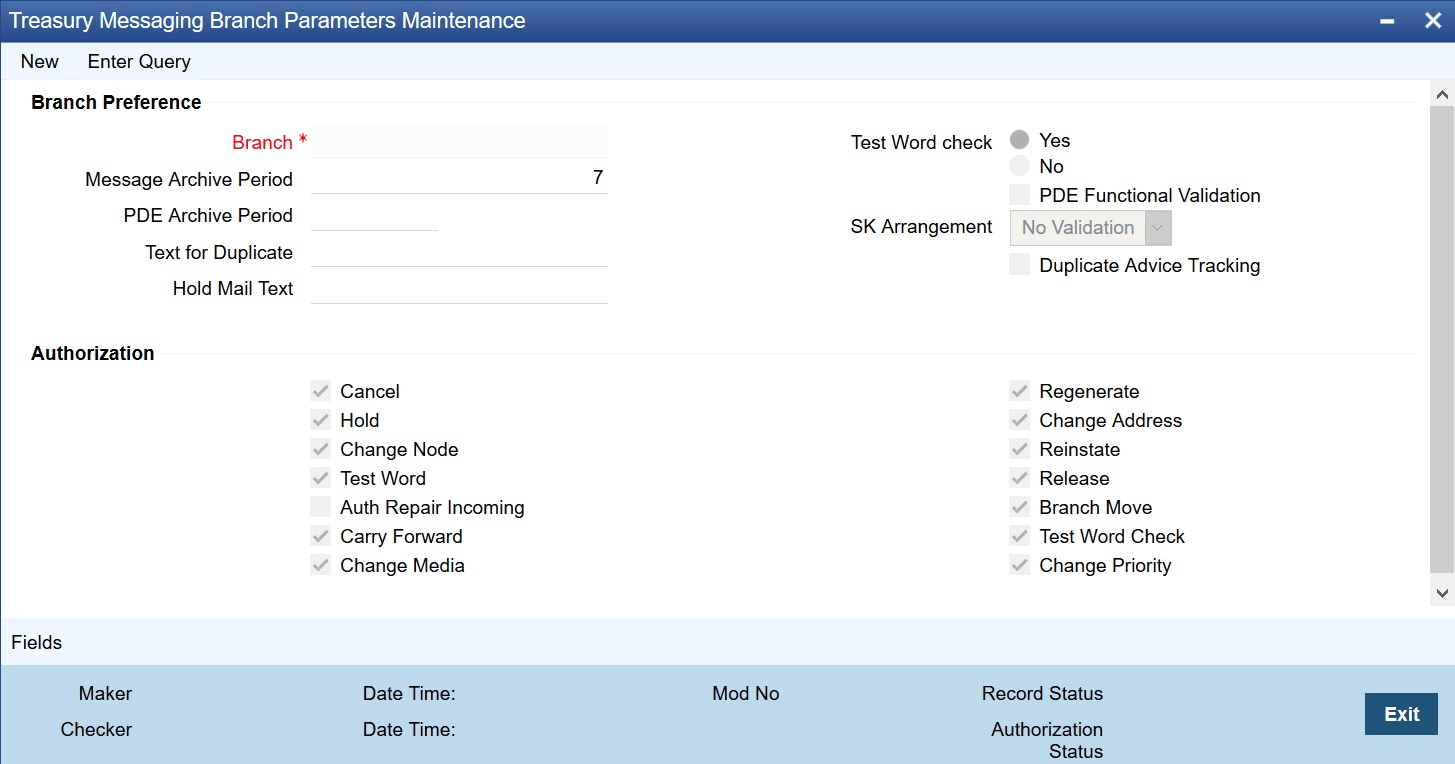The image size is (1455, 764).
Task: Toggle Duplicate Advice Tracking checkbox
Action: click(x=1019, y=265)
